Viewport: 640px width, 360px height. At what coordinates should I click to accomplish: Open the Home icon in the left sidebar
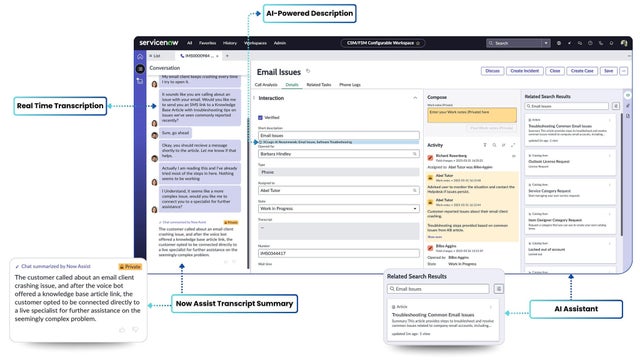(140, 57)
